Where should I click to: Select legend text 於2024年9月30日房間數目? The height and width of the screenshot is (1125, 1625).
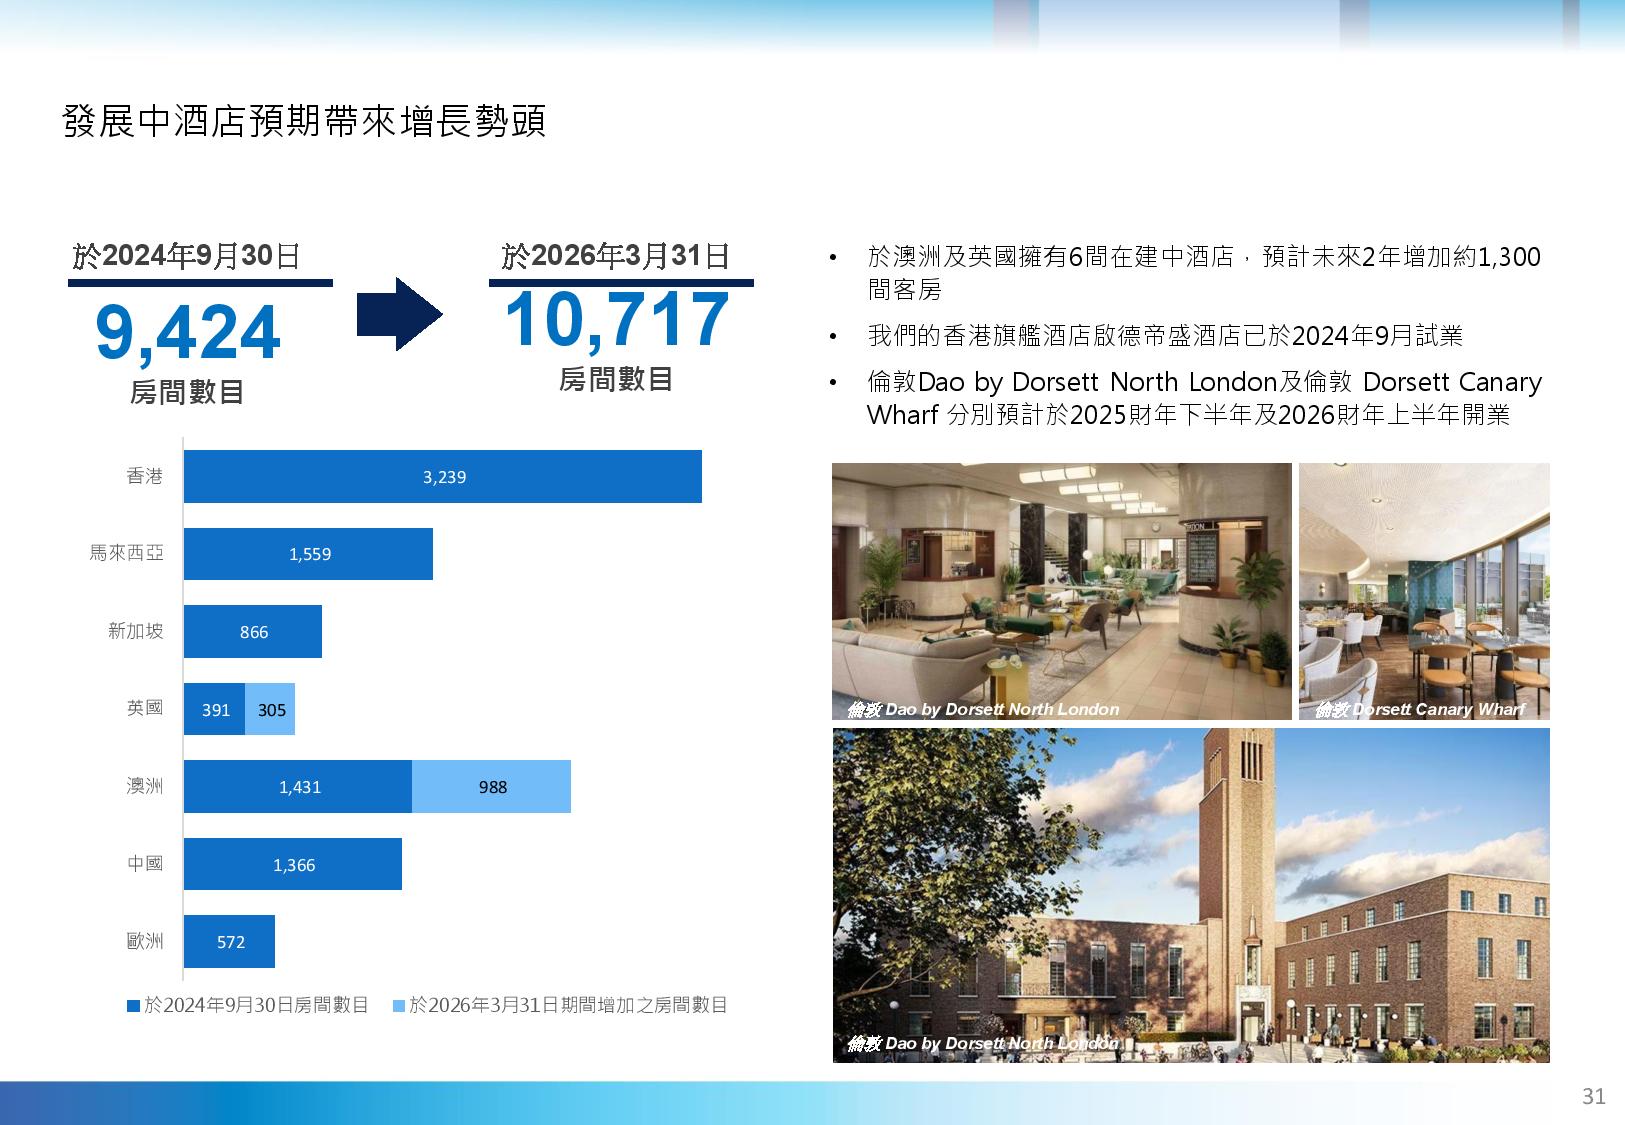[x=256, y=1005]
